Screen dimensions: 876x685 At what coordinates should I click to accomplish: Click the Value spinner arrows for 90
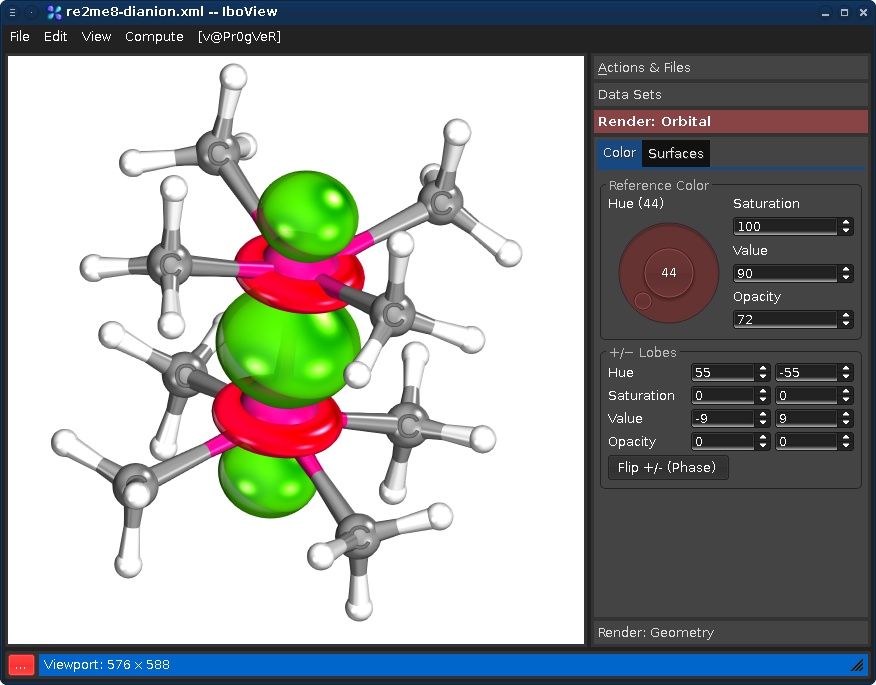tap(846, 274)
